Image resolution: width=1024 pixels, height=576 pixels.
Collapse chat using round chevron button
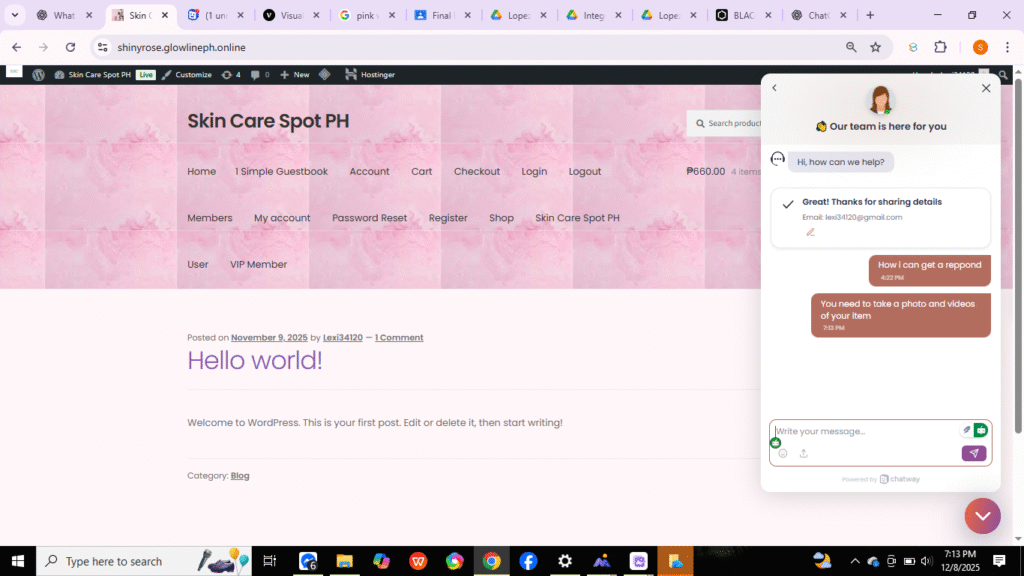coord(982,516)
